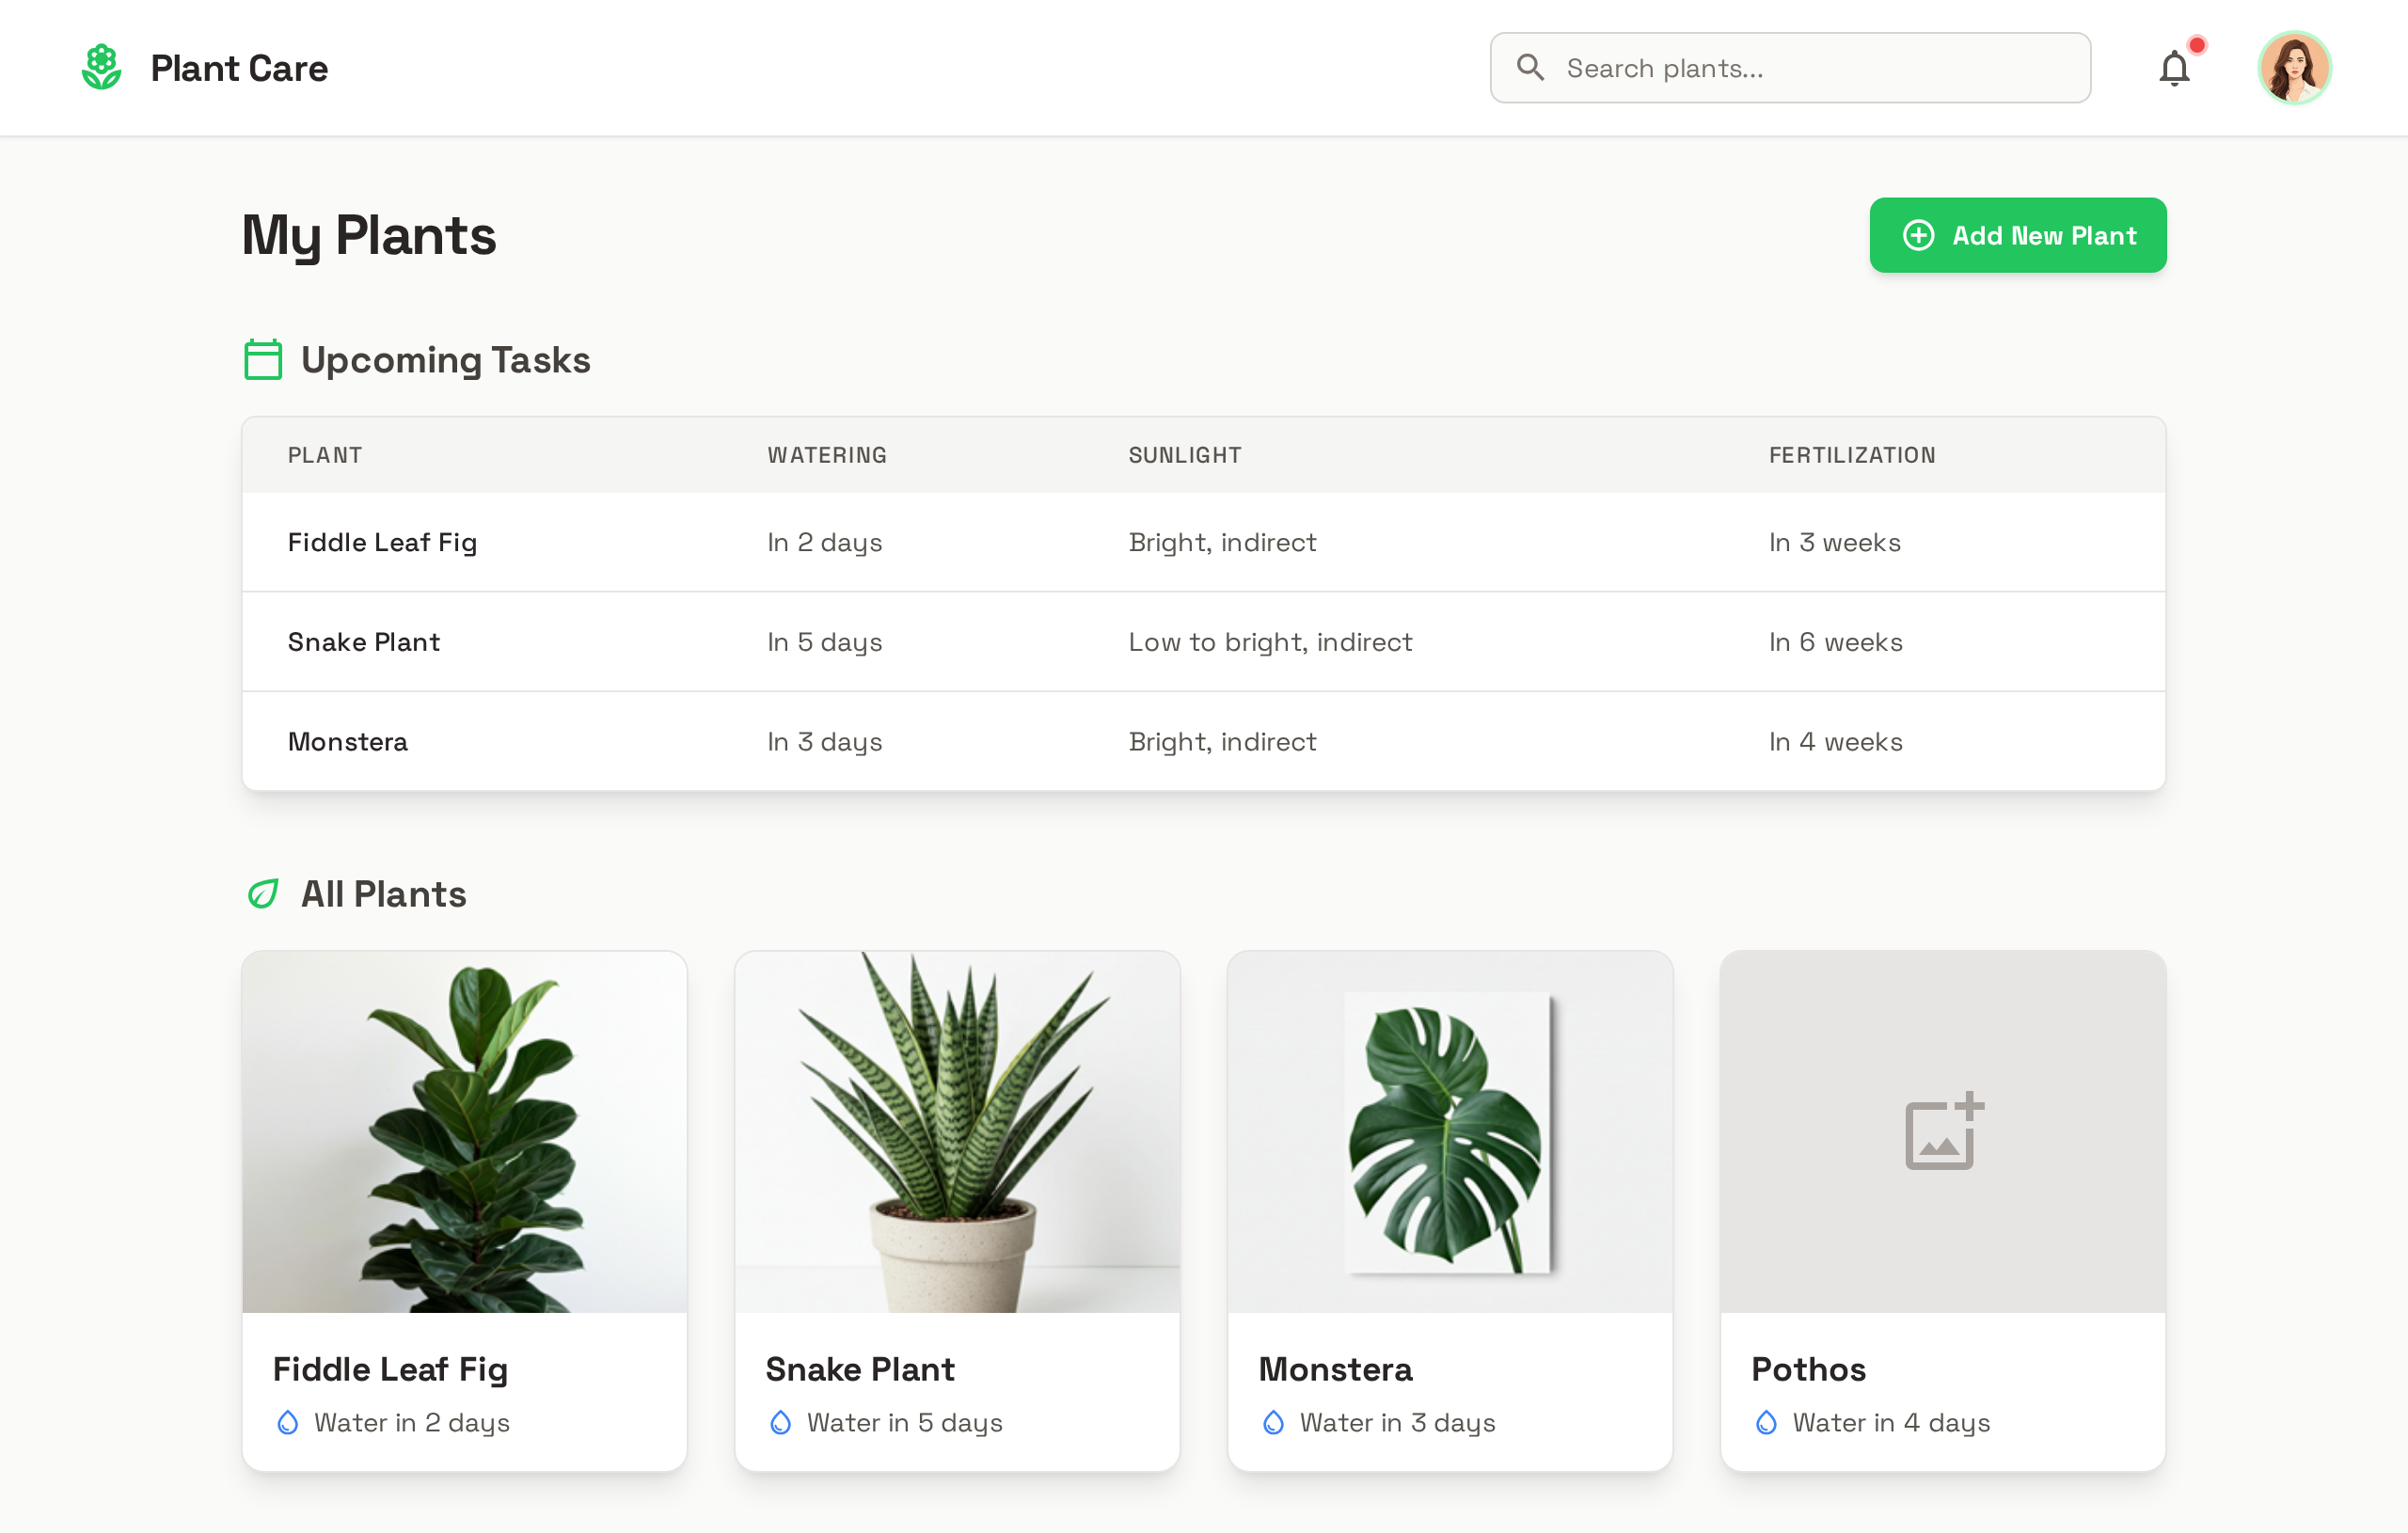Open the Fiddle Leaf Fig photo thumbnail
Screen dimensions: 2408x1533
pos(465,1132)
